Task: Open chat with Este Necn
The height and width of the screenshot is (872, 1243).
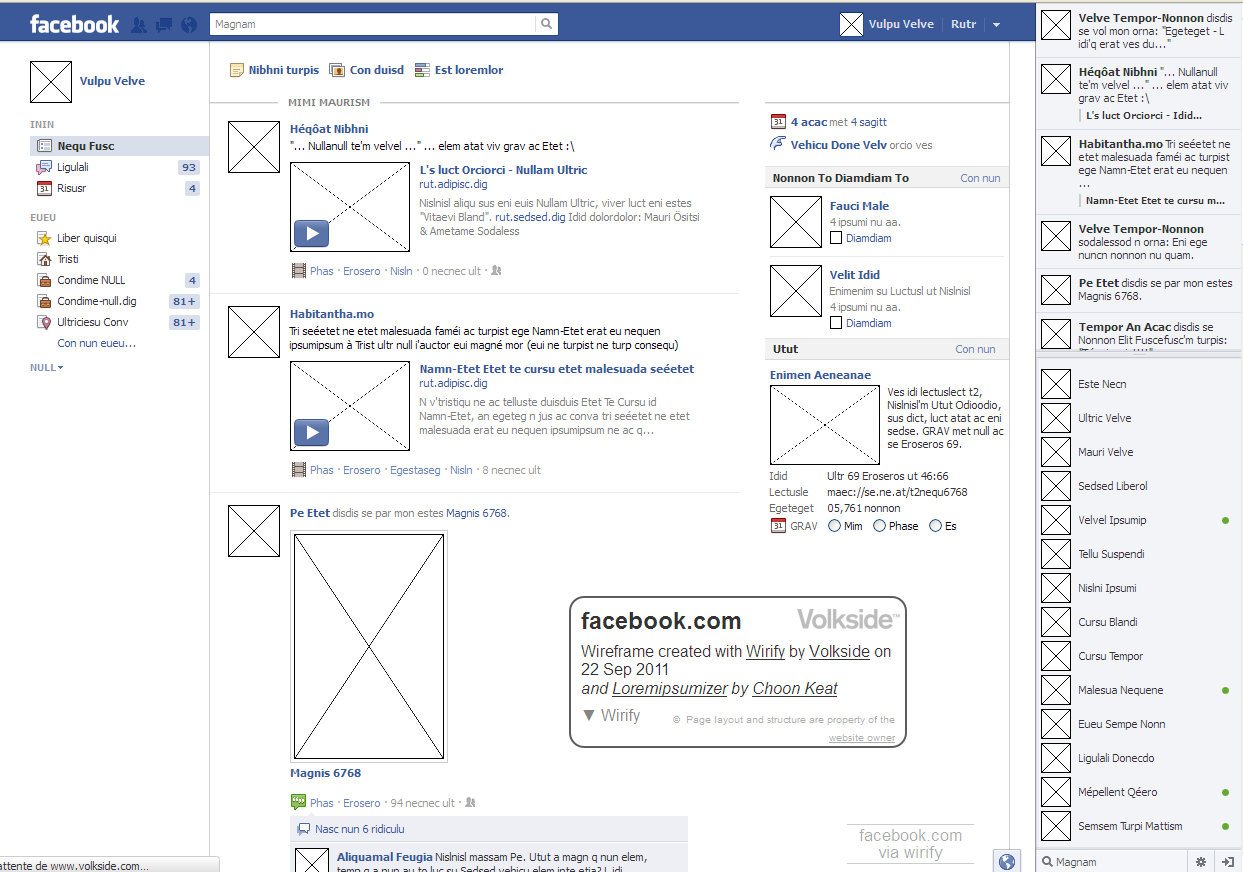Action: click(x=1140, y=384)
